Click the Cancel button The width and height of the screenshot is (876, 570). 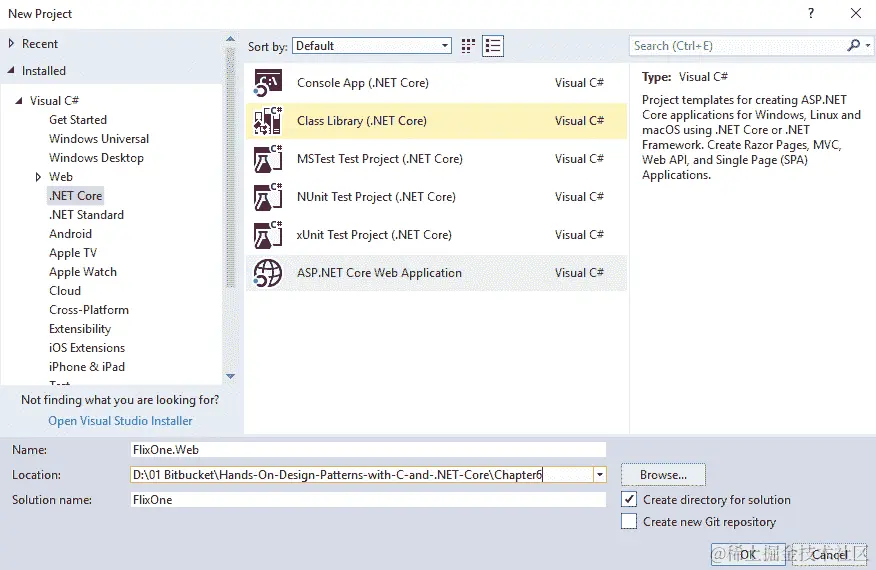pyautogui.click(x=829, y=554)
